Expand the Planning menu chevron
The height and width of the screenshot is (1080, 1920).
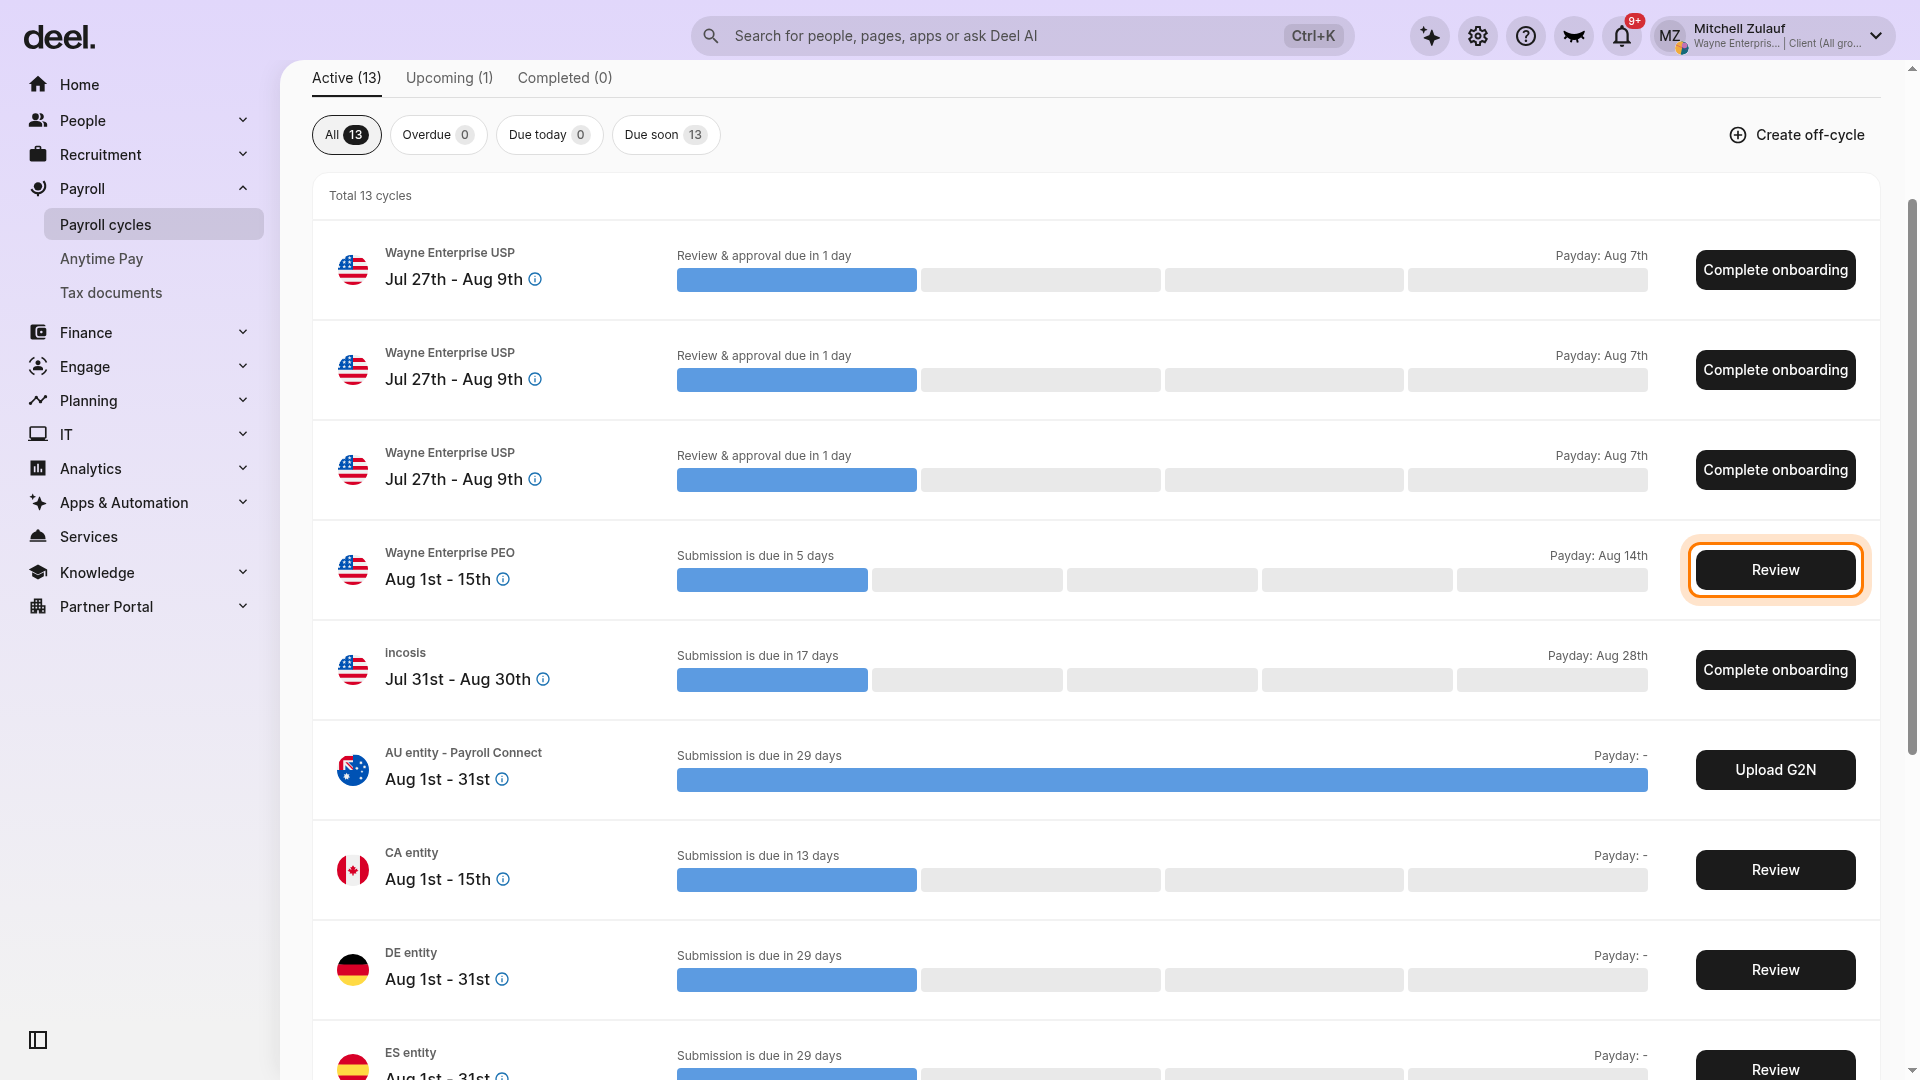pyautogui.click(x=243, y=401)
